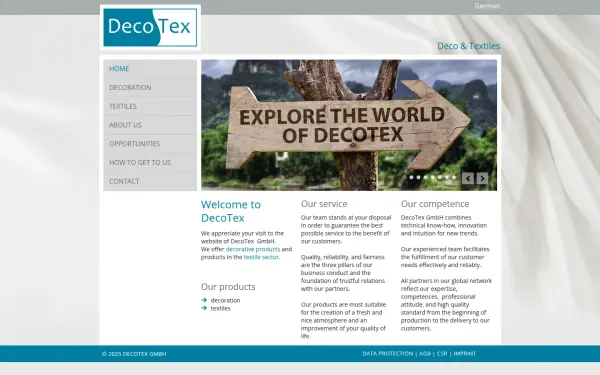This screenshot has width=600, height=375.
Task: Click the Explore the World banner image
Action: [349, 125]
